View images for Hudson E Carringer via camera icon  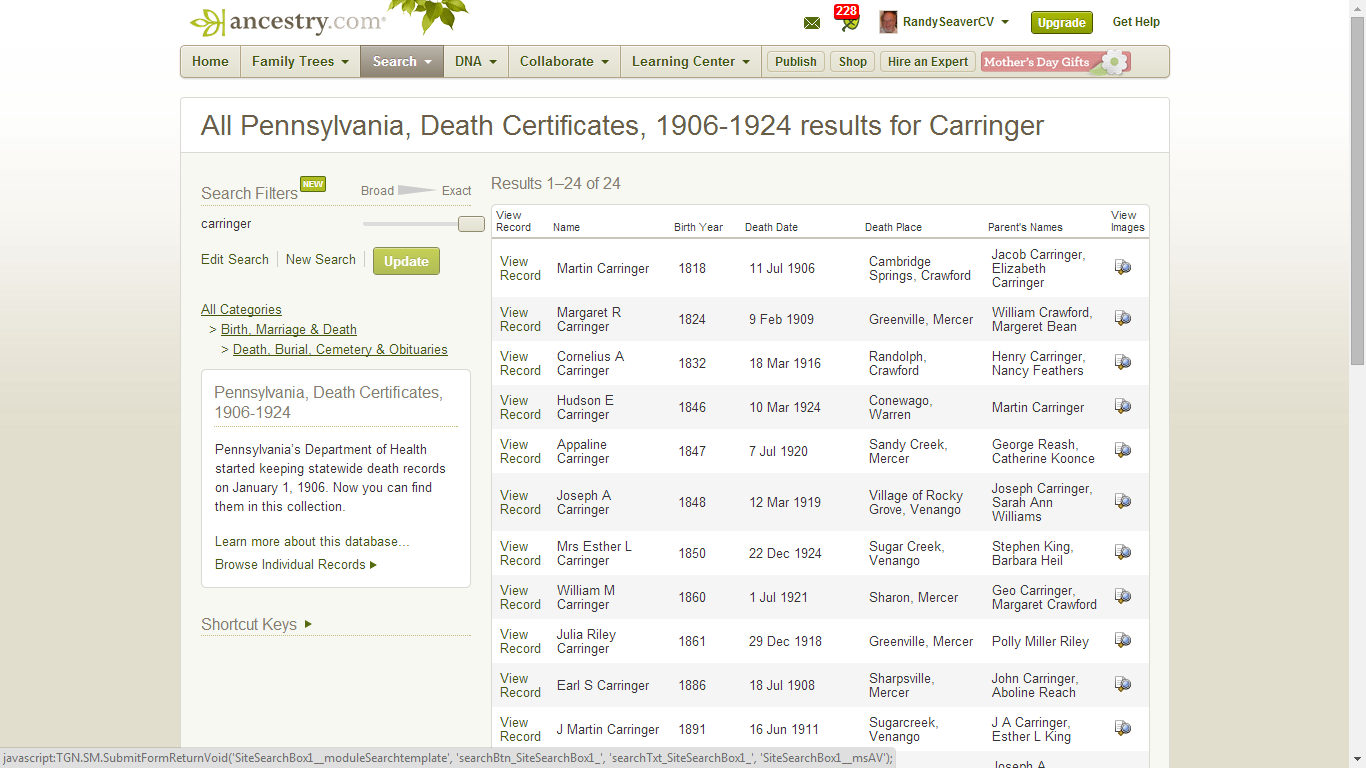1122,406
